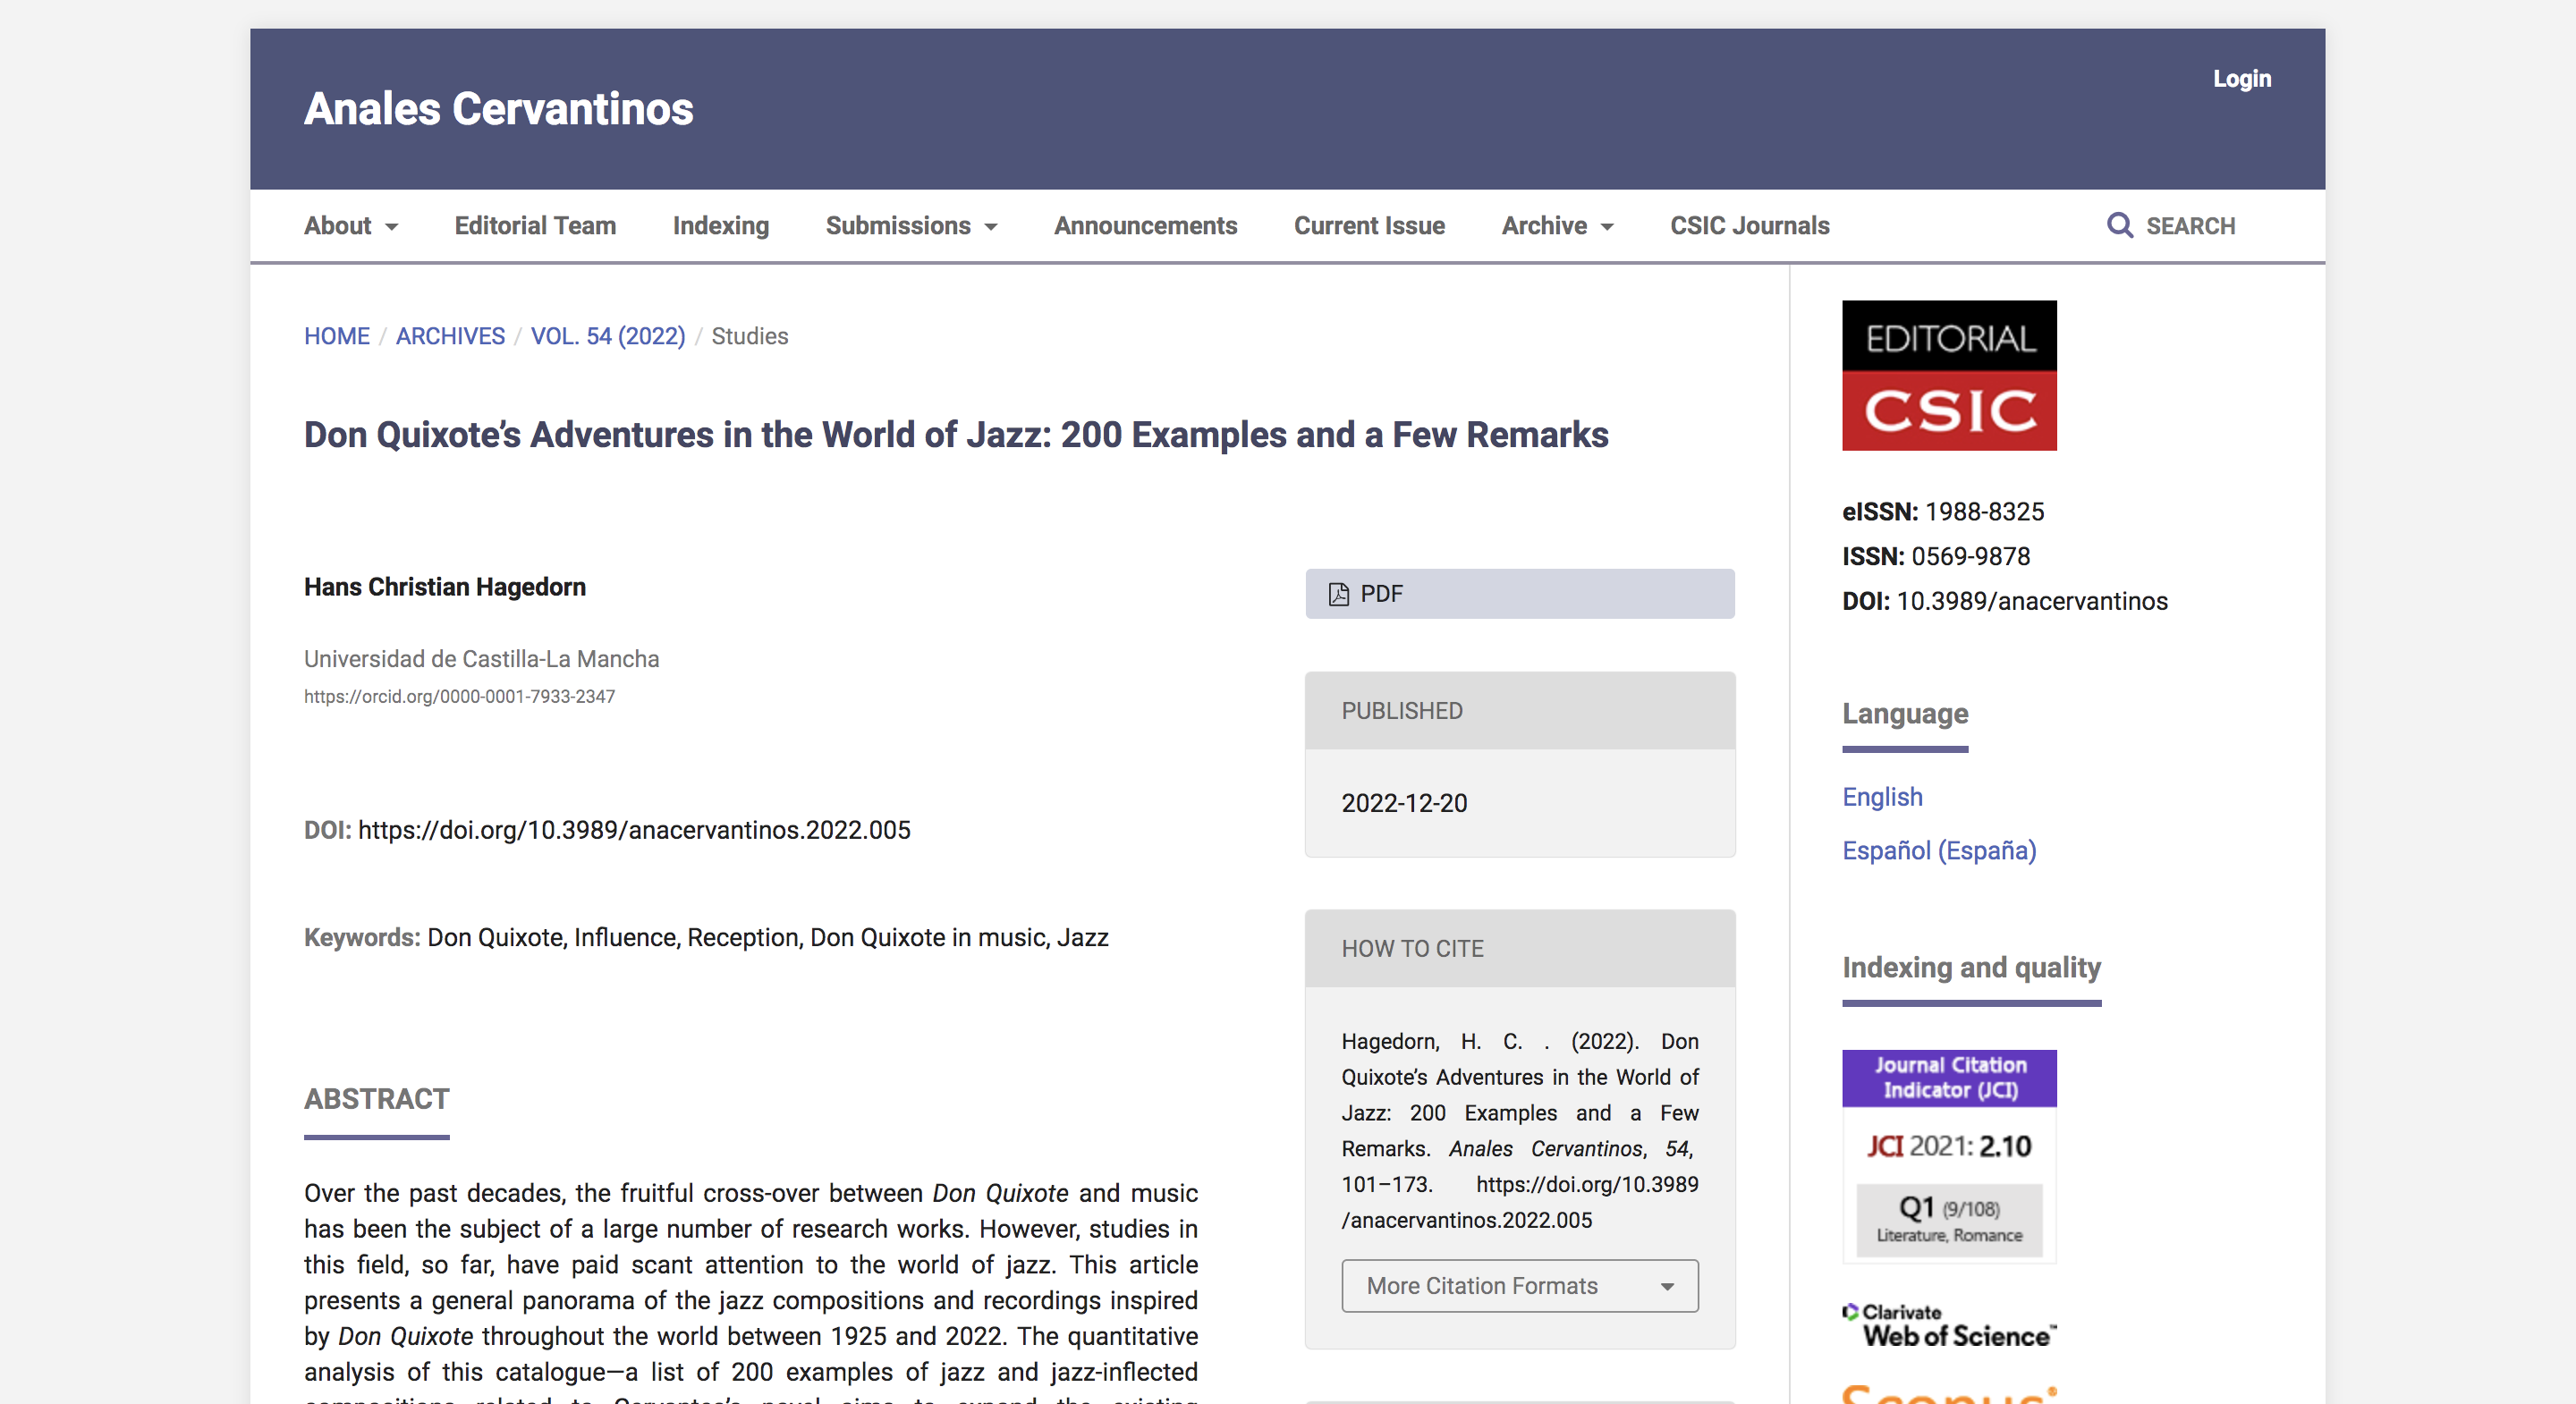Image resolution: width=2576 pixels, height=1404 pixels.
Task: Click the Login link
Action: tap(2241, 79)
